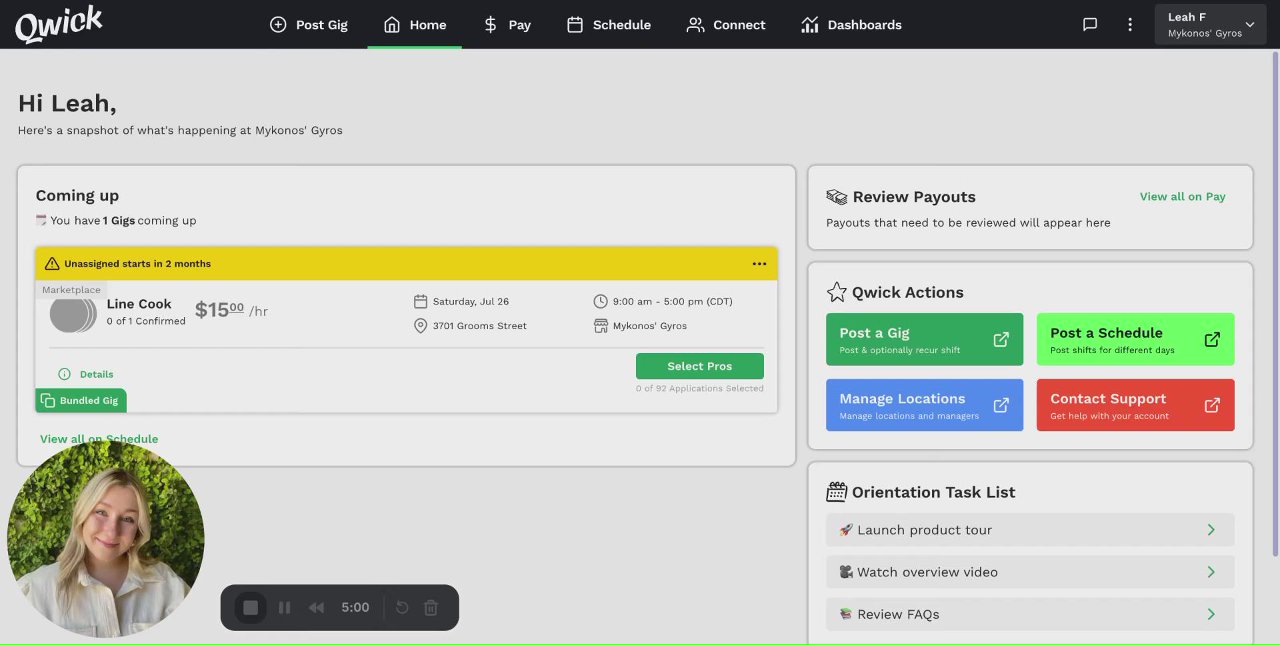Restart the recording with the undo icon
The height and width of the screenshot is (645, 1280).
402,607
